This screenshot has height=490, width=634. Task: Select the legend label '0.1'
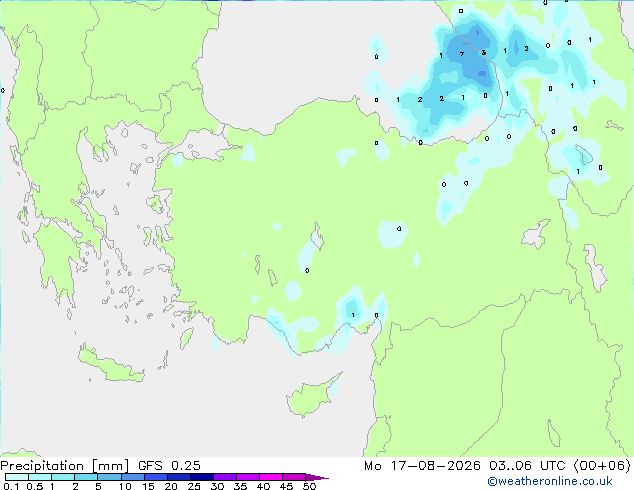[x=11, y=486]
